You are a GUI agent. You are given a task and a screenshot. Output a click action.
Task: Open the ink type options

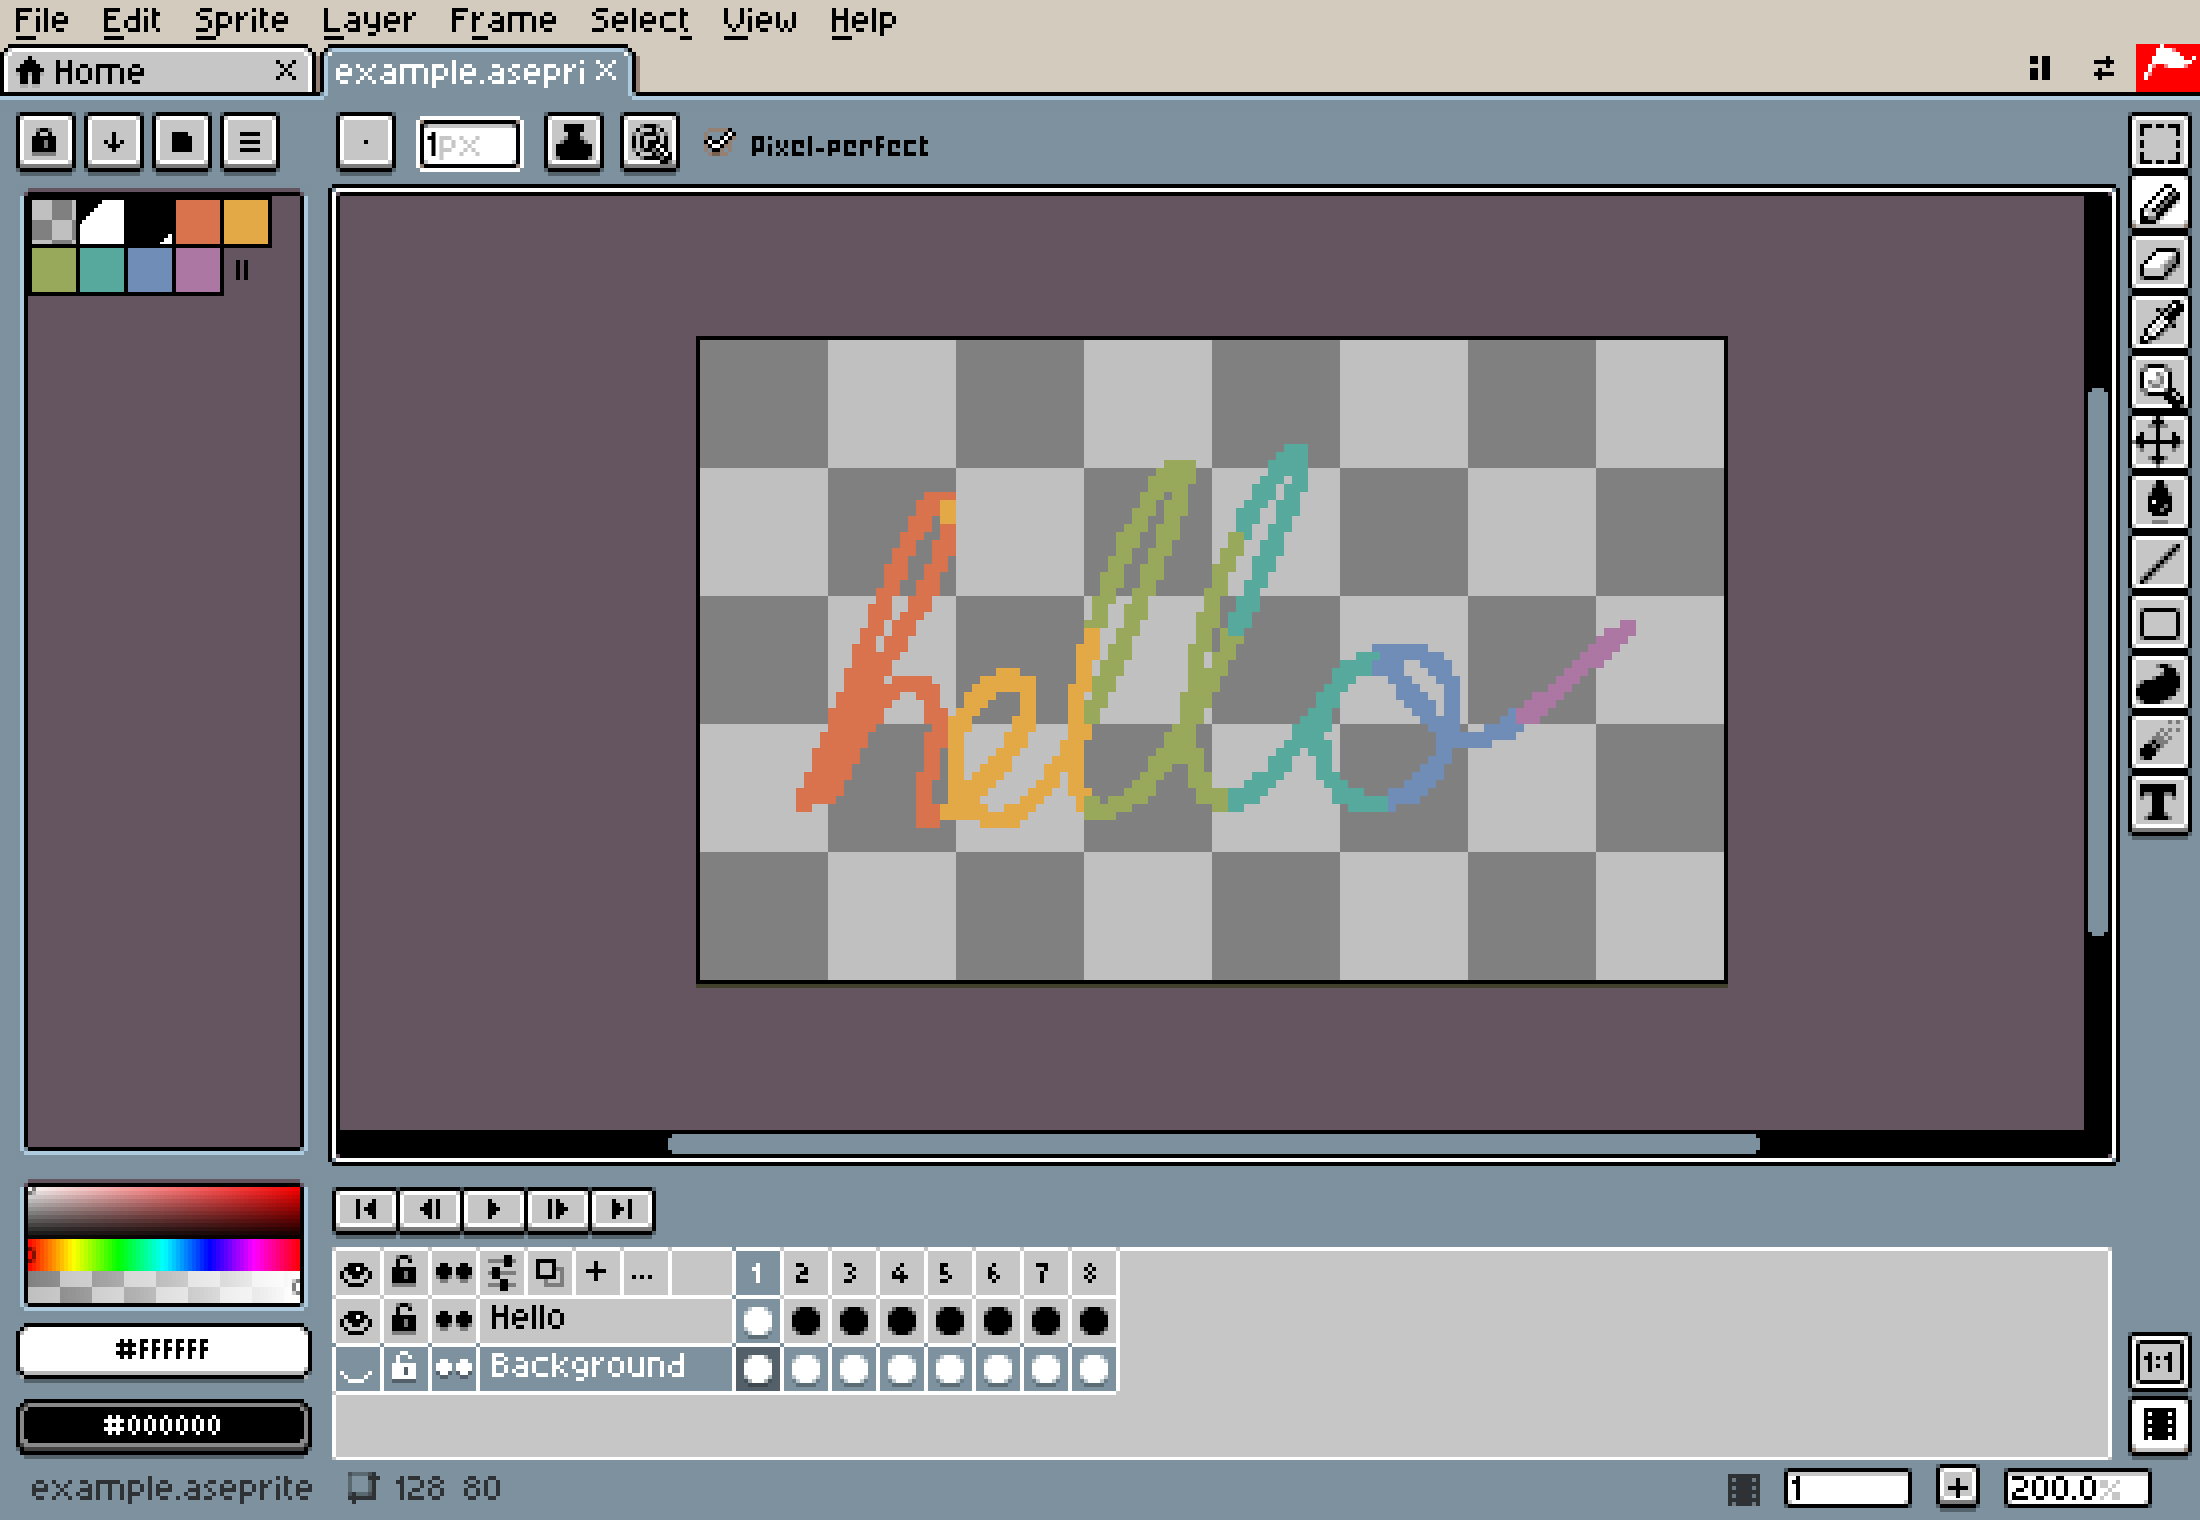tap(573, 143)
